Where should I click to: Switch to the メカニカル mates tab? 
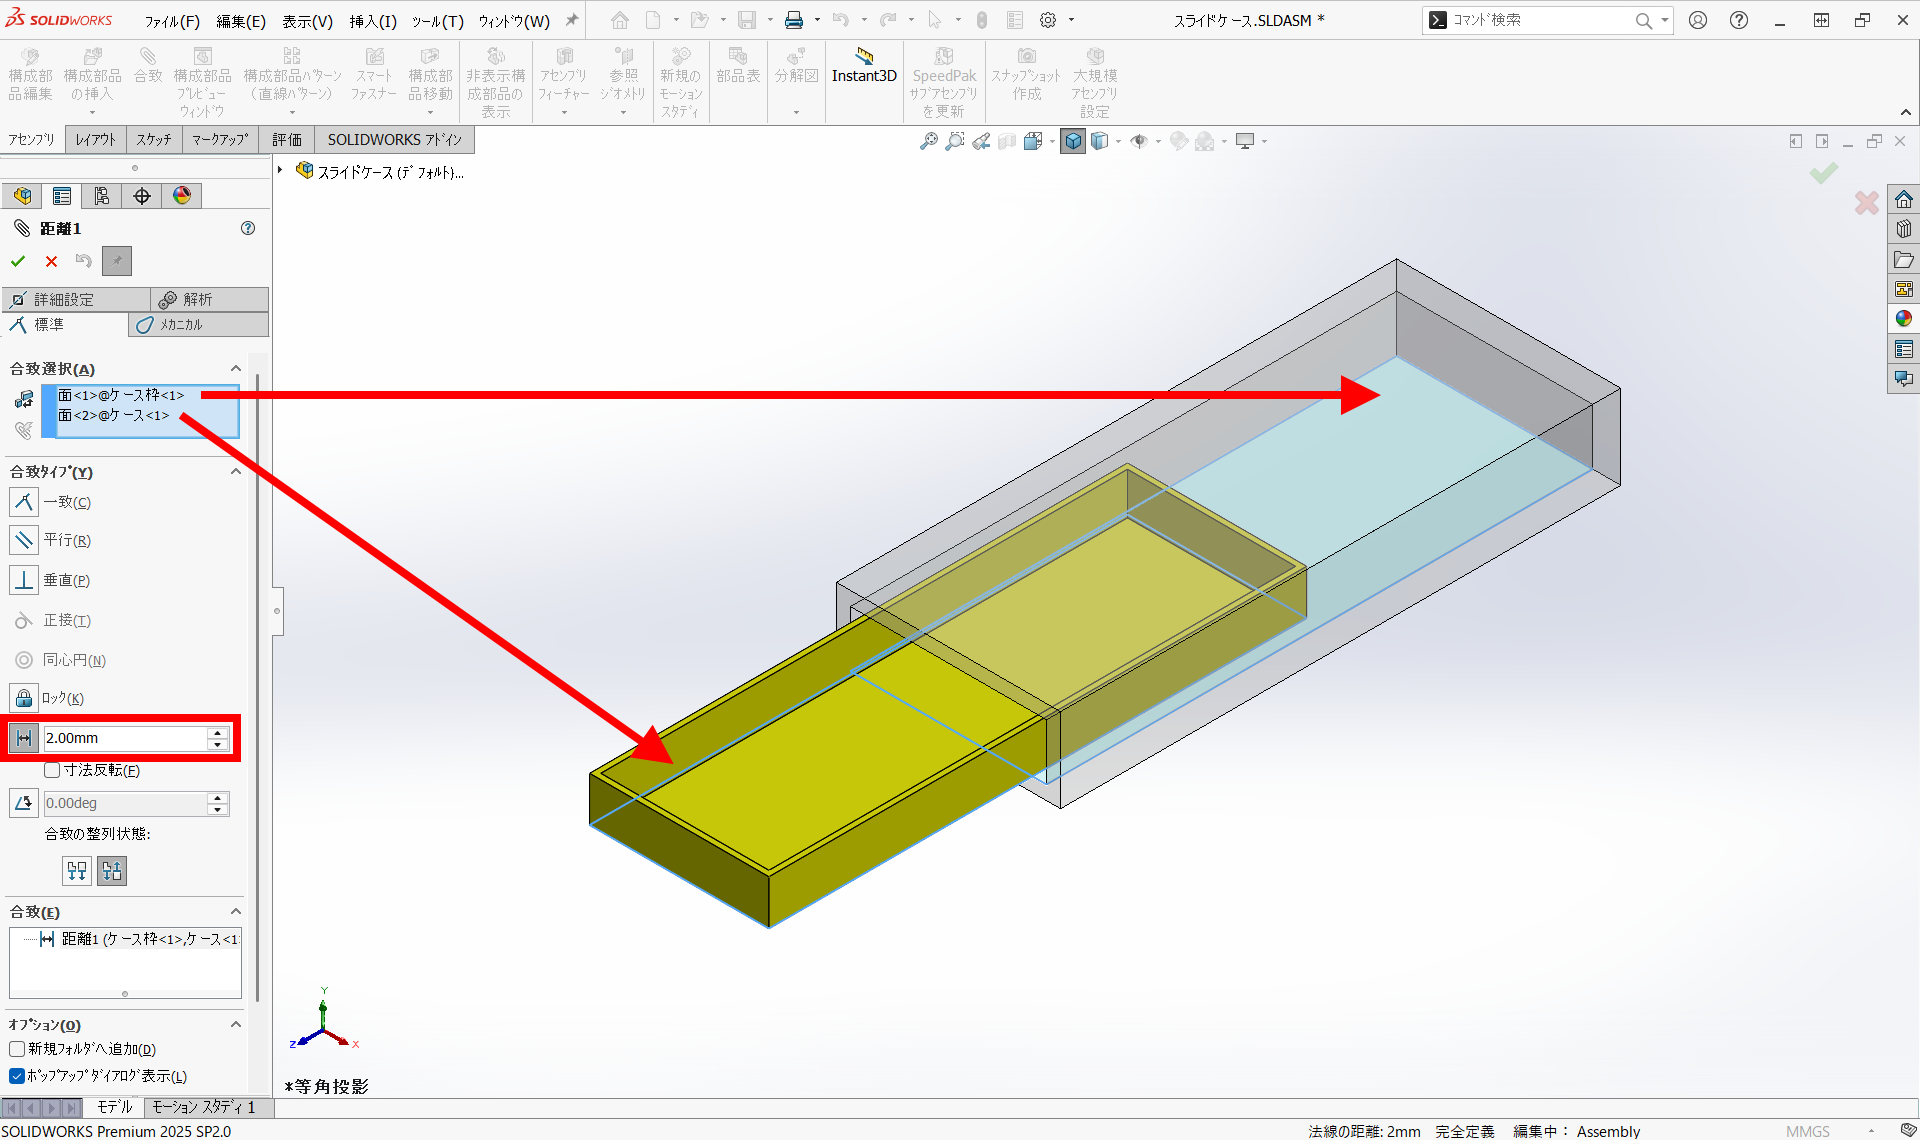(x=198, y=324)
